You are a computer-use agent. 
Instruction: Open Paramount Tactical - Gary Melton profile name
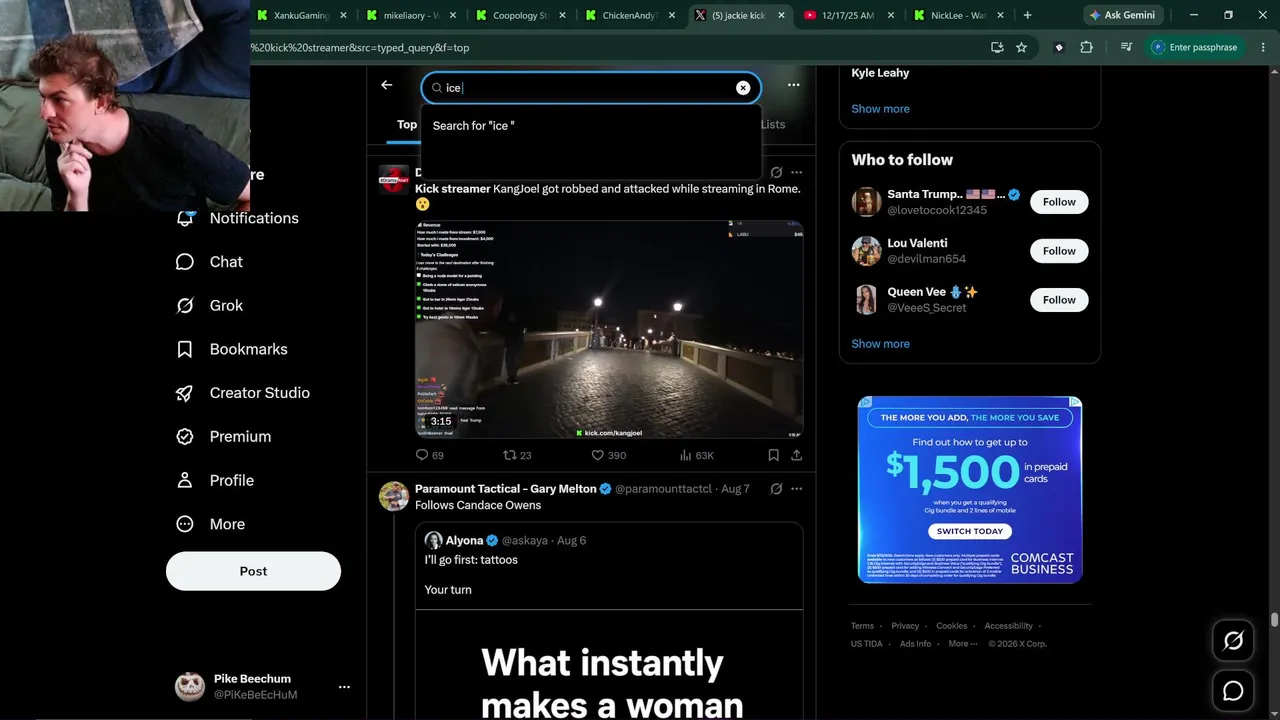coord(505,489)
